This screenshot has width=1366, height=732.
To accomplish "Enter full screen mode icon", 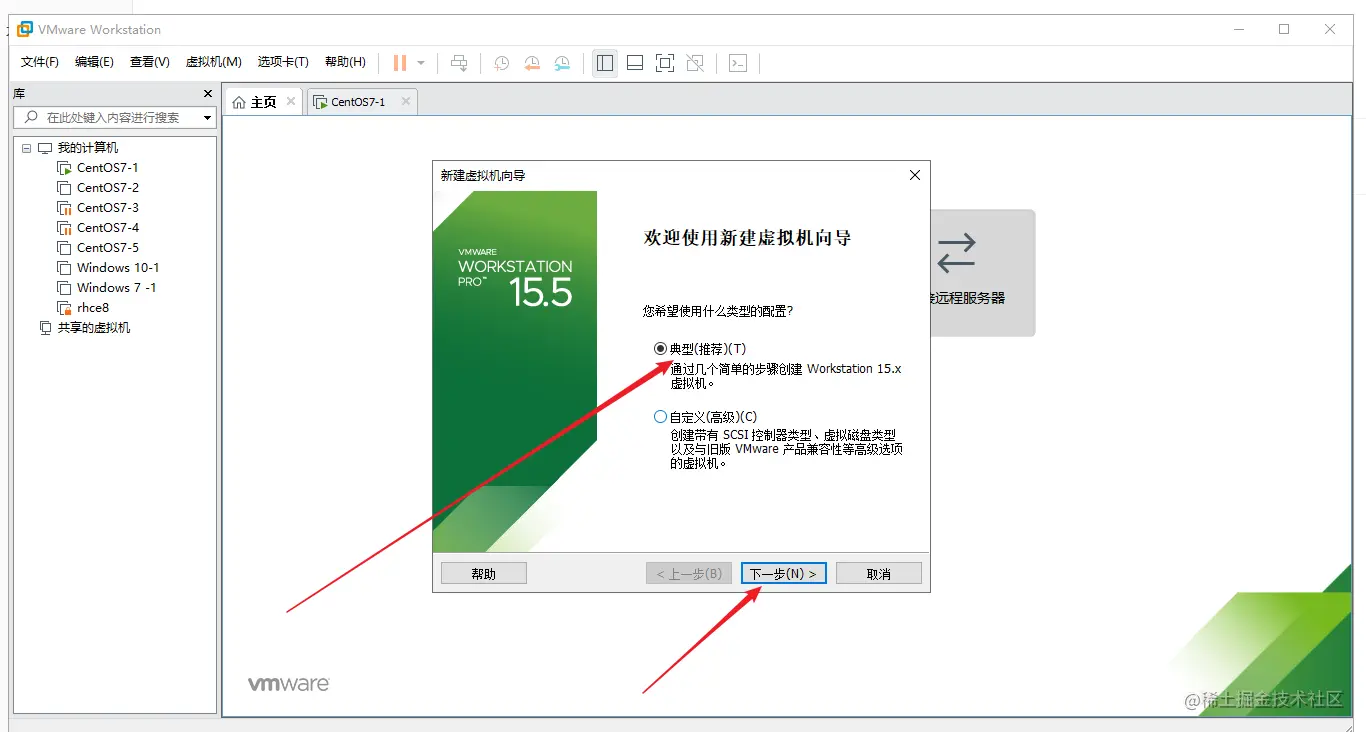I will pos(665,63).
